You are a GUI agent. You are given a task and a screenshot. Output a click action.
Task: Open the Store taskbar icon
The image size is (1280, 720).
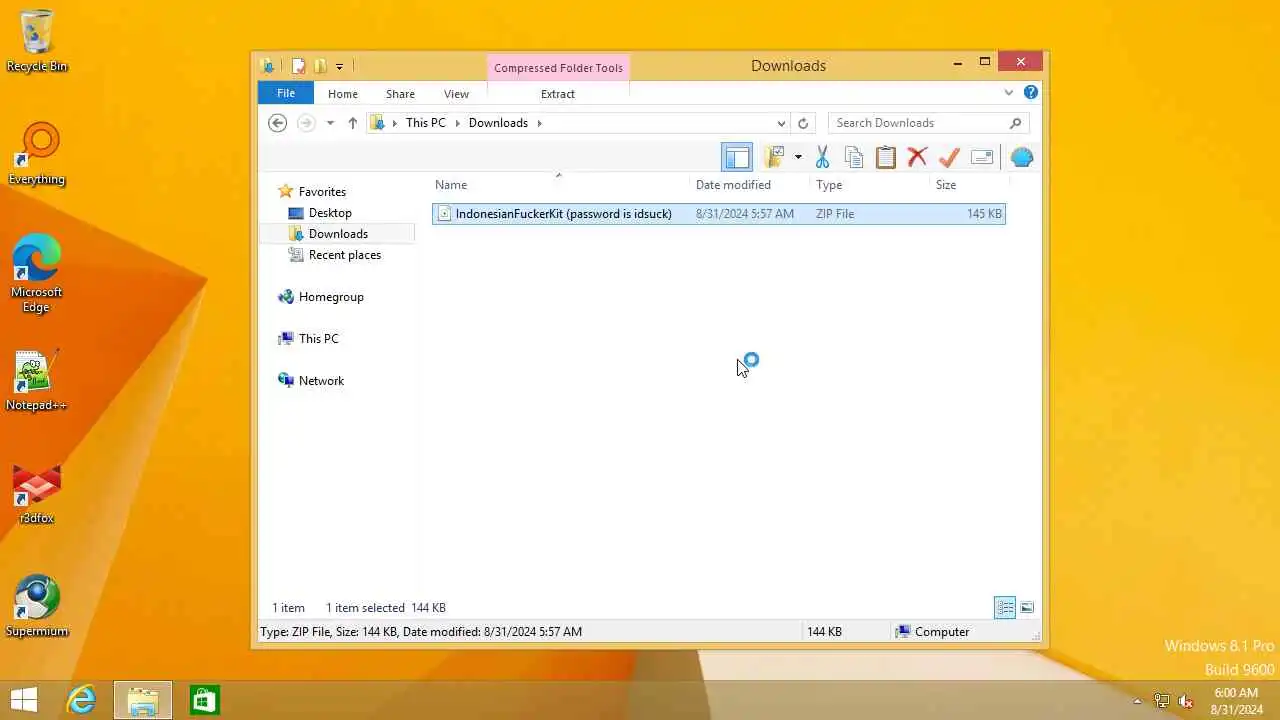coord(204,700)
